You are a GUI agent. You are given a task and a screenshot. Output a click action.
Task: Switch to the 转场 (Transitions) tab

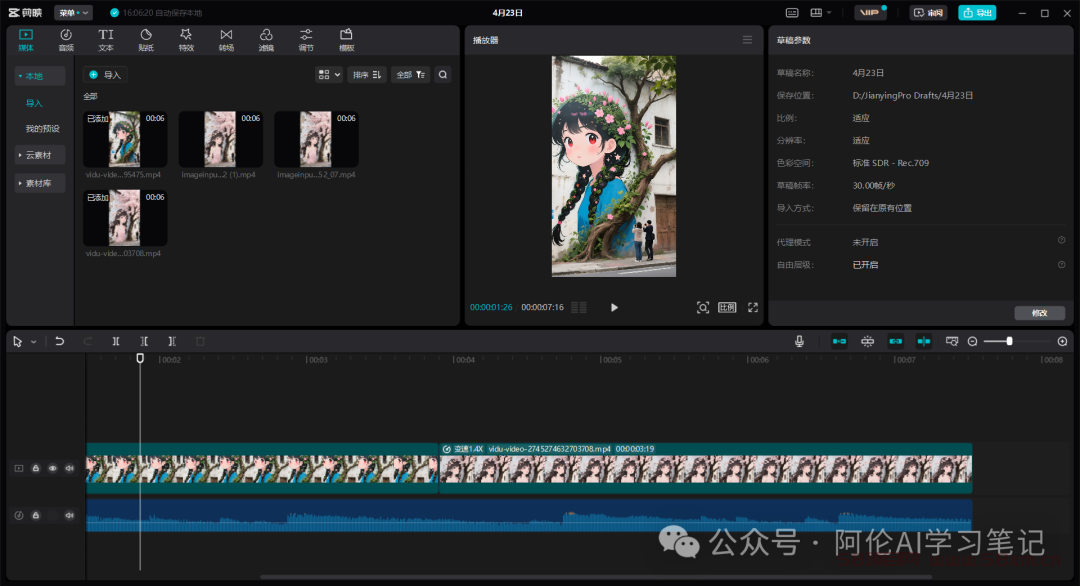[226, 39]
